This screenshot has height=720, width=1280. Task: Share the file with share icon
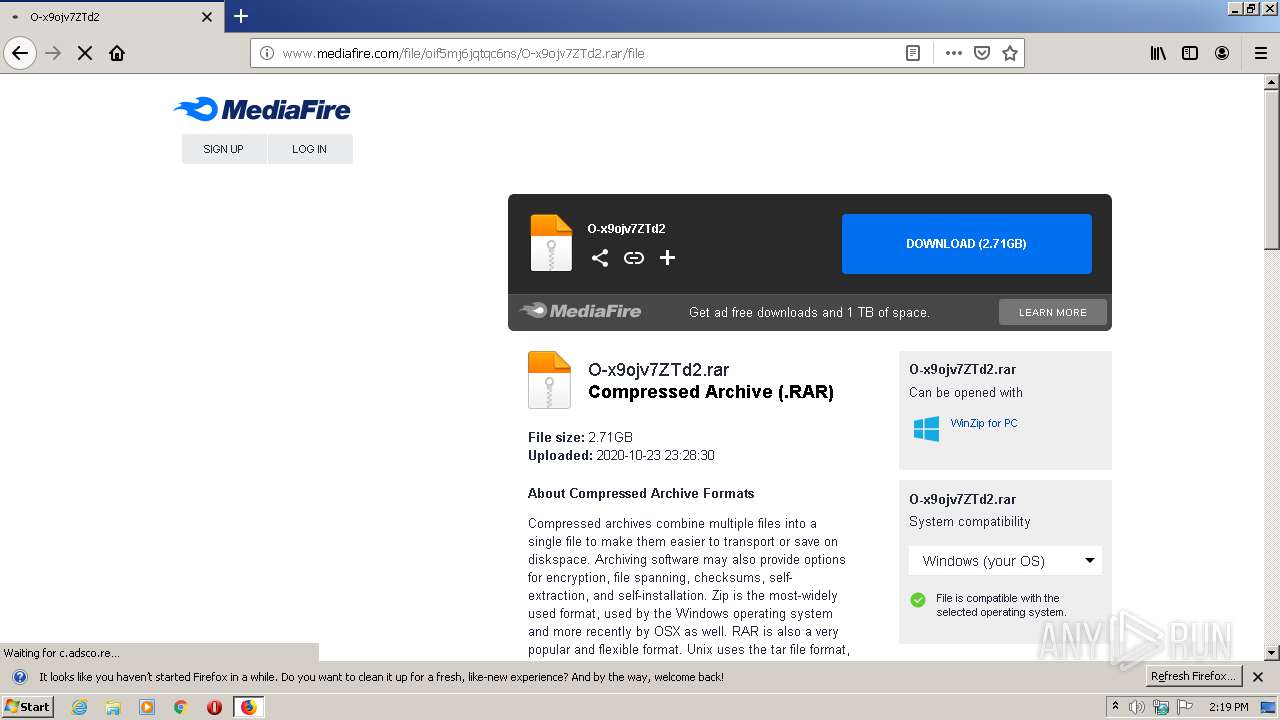pos(600,258)
